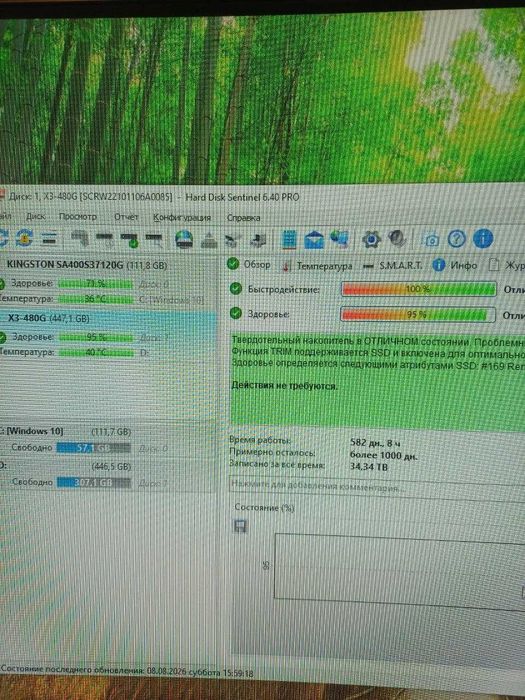
Task: Click the speaker sound icon in toolbar
Action: click(396, 238)
